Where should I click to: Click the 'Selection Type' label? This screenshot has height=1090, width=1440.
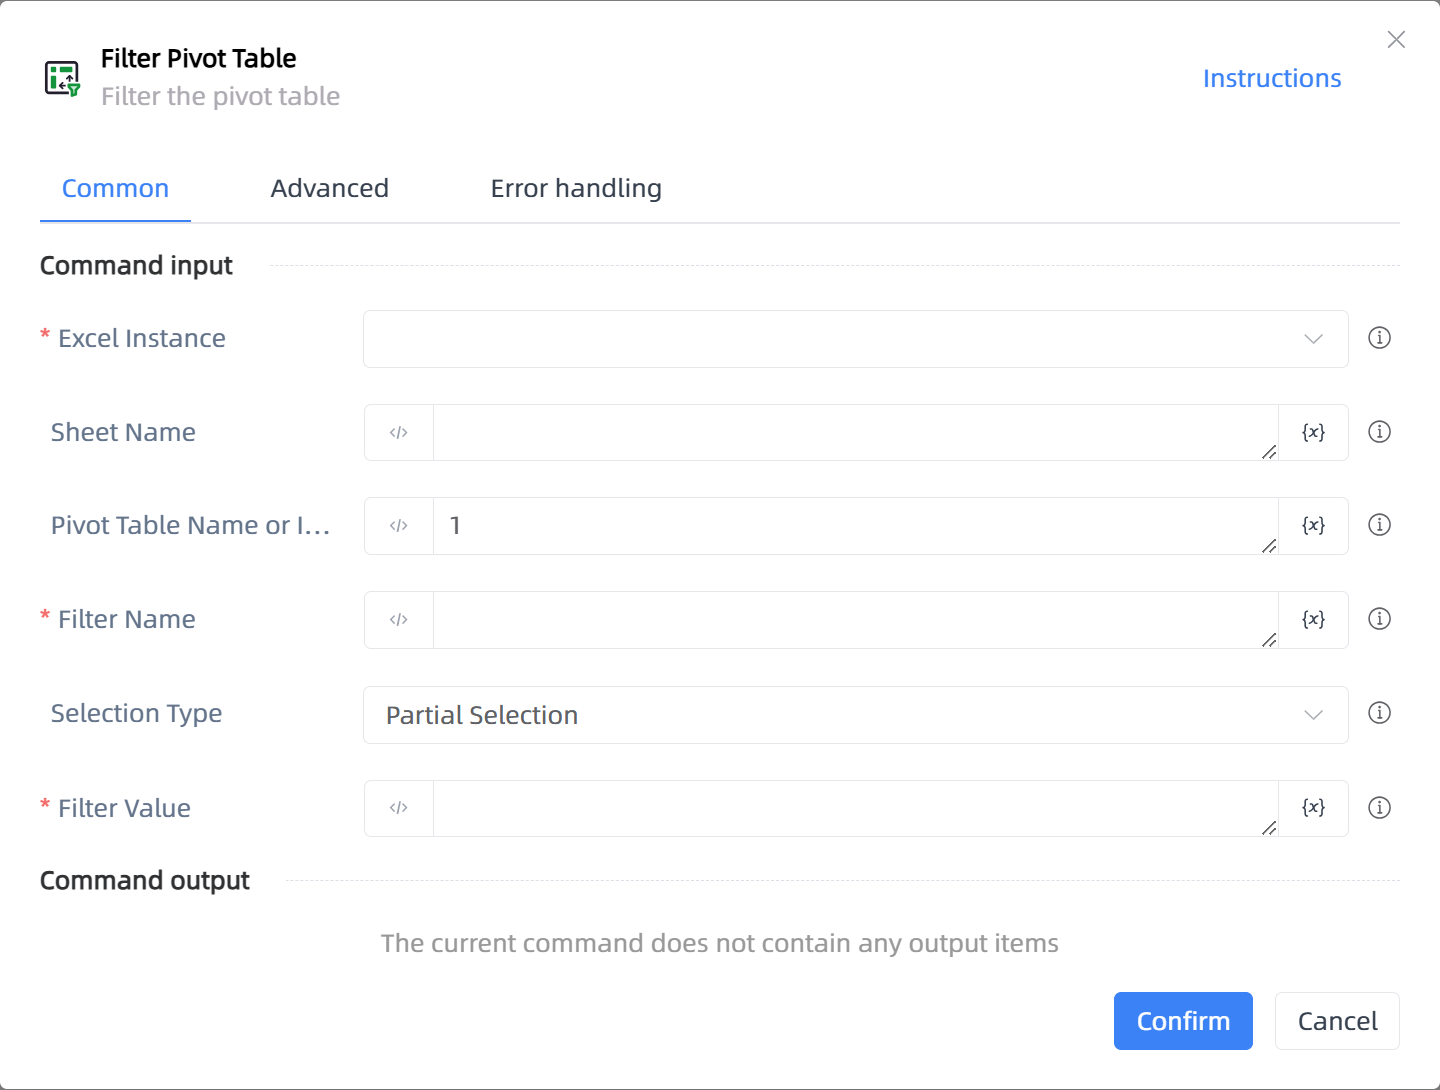pos(137,714)
